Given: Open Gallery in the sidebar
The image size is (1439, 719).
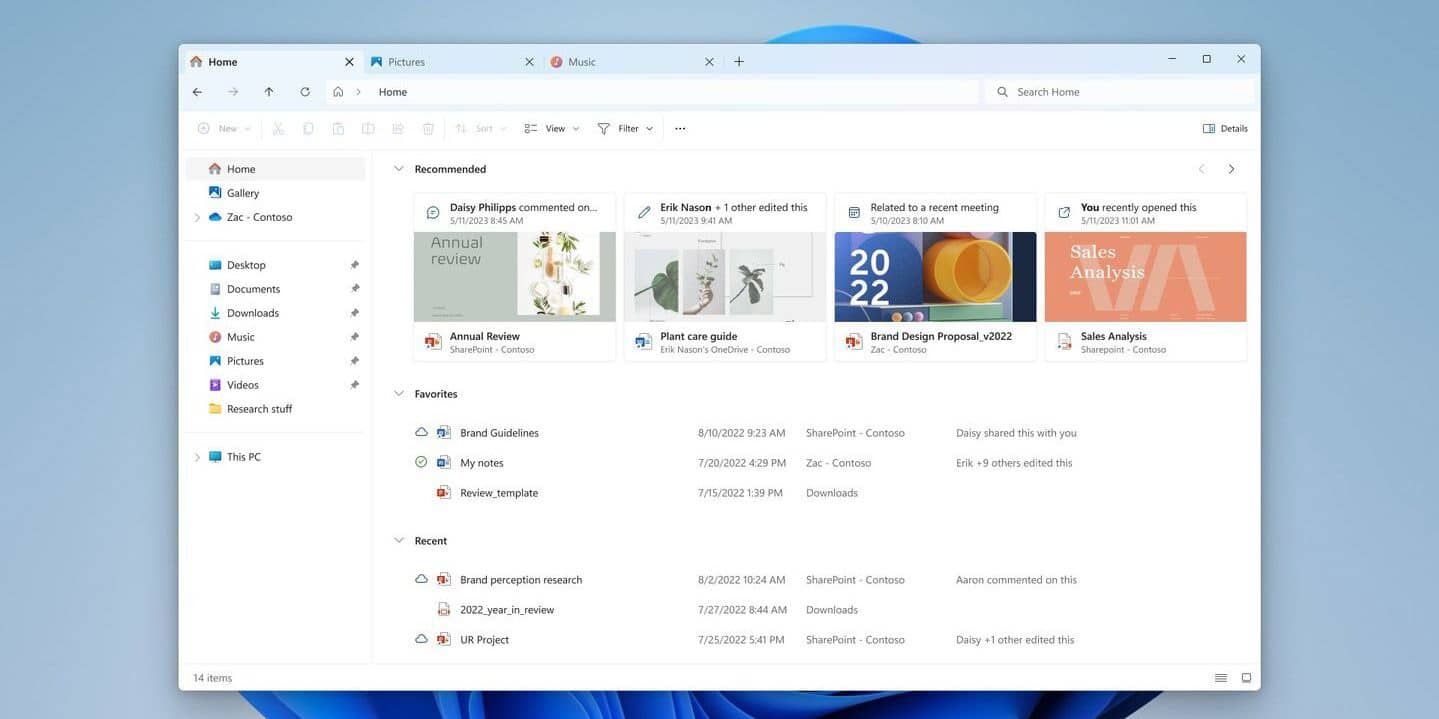Looking at the screenshot, I should [242, 193].
